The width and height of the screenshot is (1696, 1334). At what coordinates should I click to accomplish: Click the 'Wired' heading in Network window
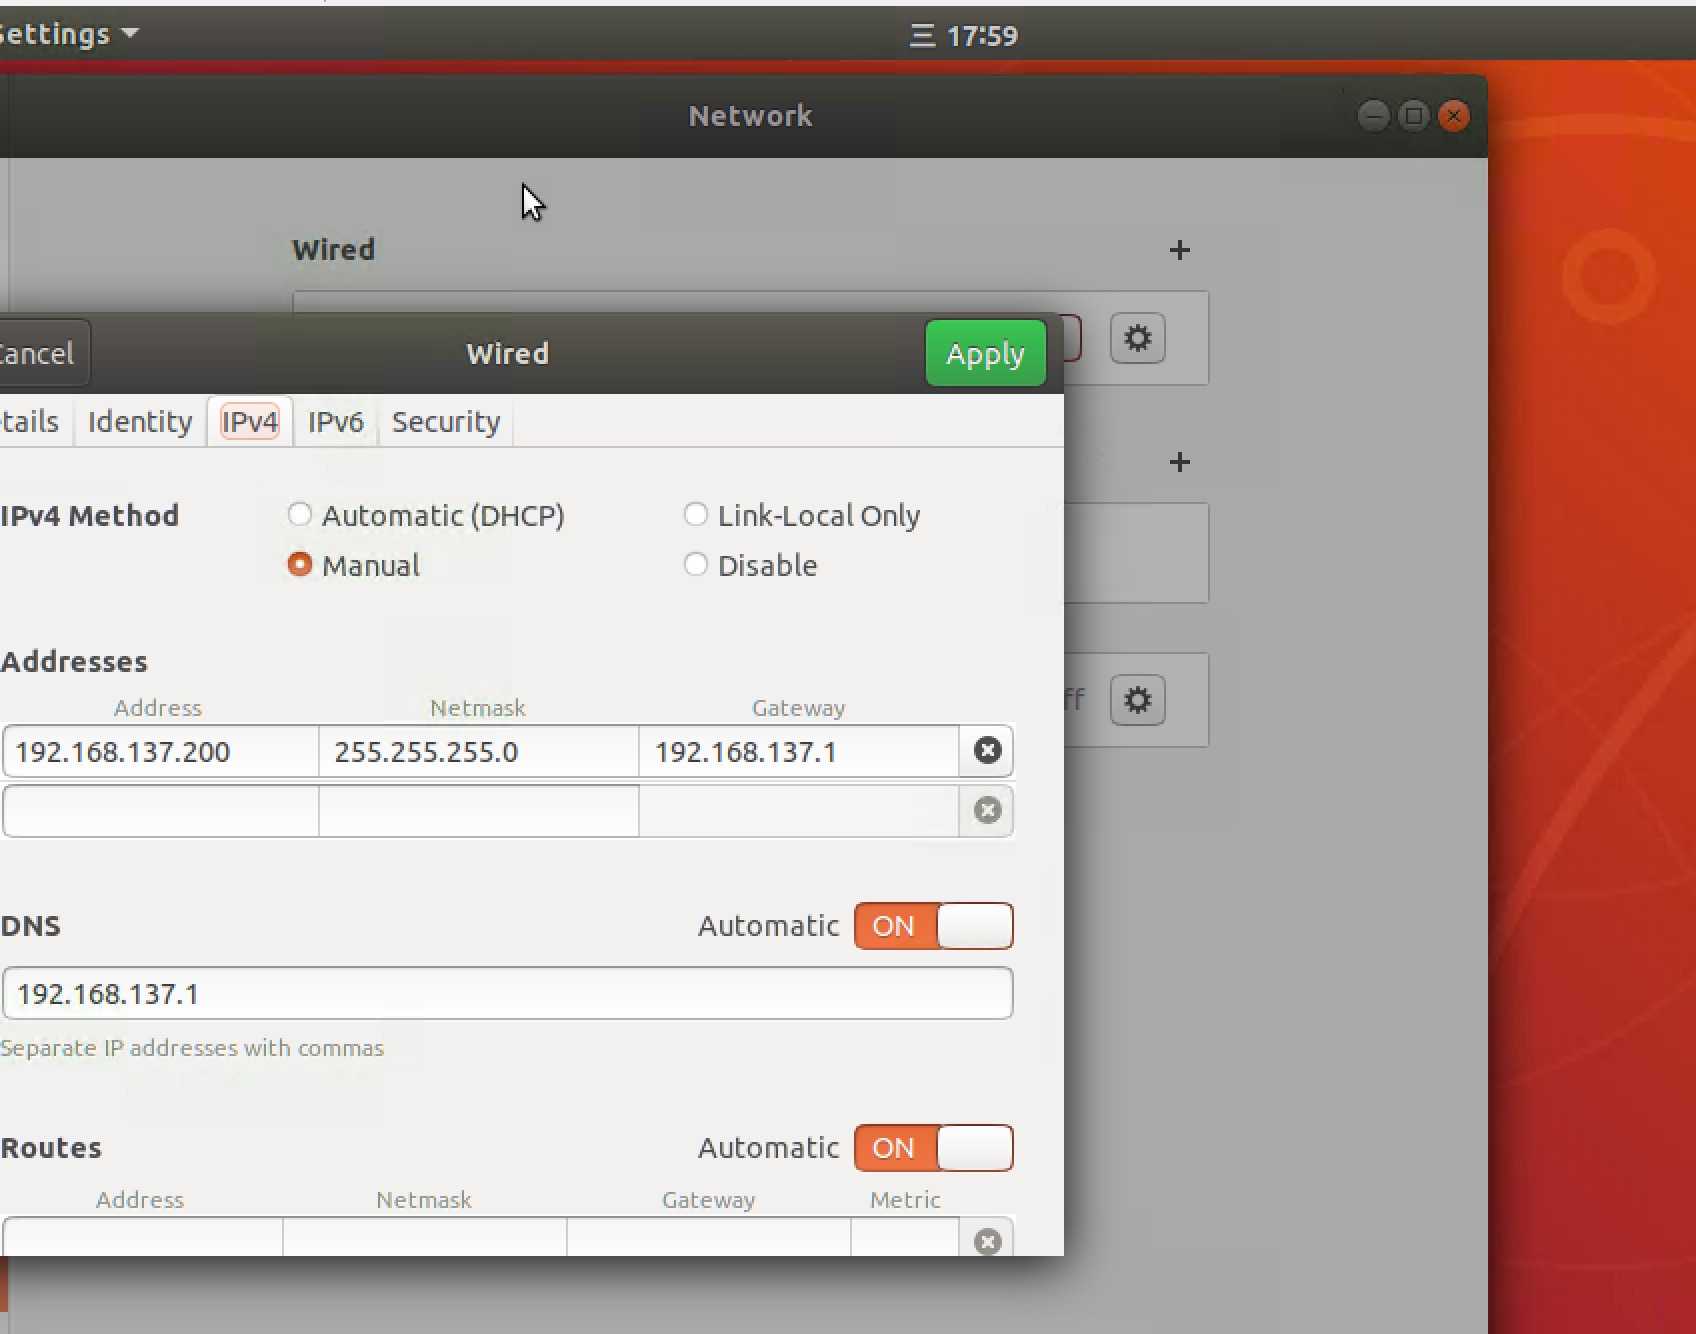tap(333, 250)
